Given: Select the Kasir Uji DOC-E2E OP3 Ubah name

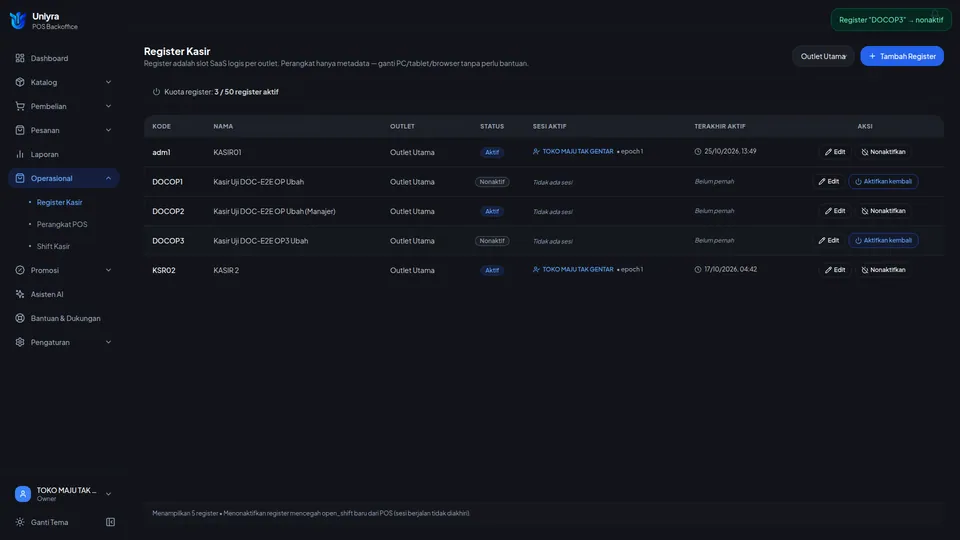Looking at the screenshot, I should (x=260, y=241).
